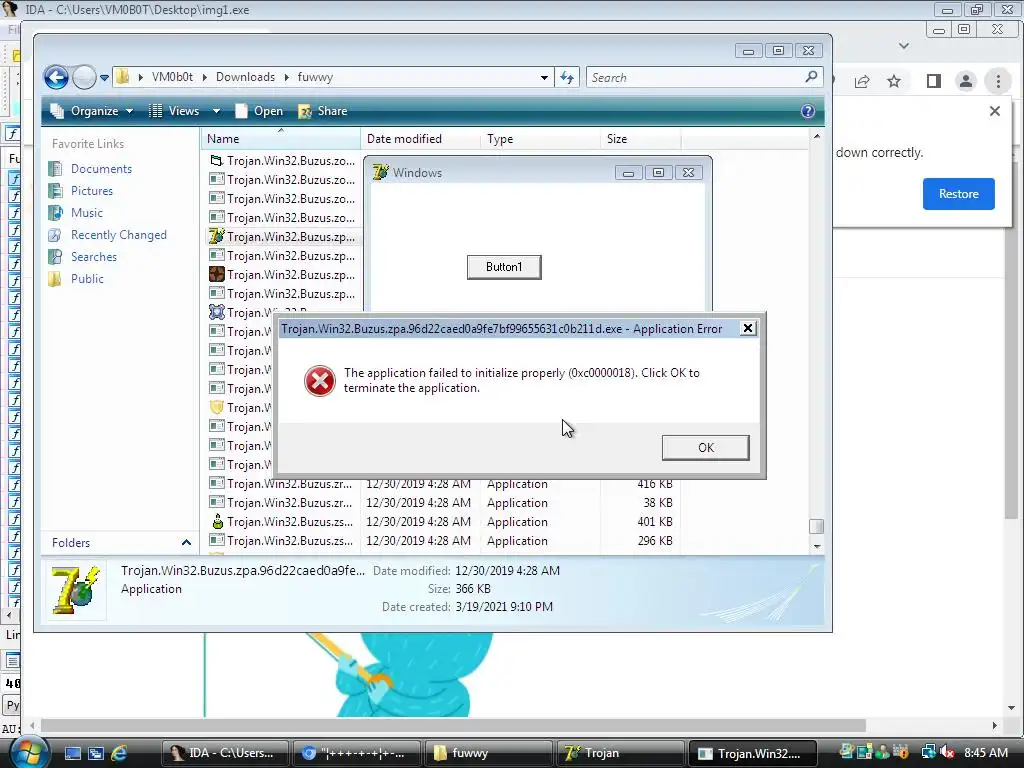Bookmark page with Chrome star icon
1024x768 pixels.
[894, 81]
